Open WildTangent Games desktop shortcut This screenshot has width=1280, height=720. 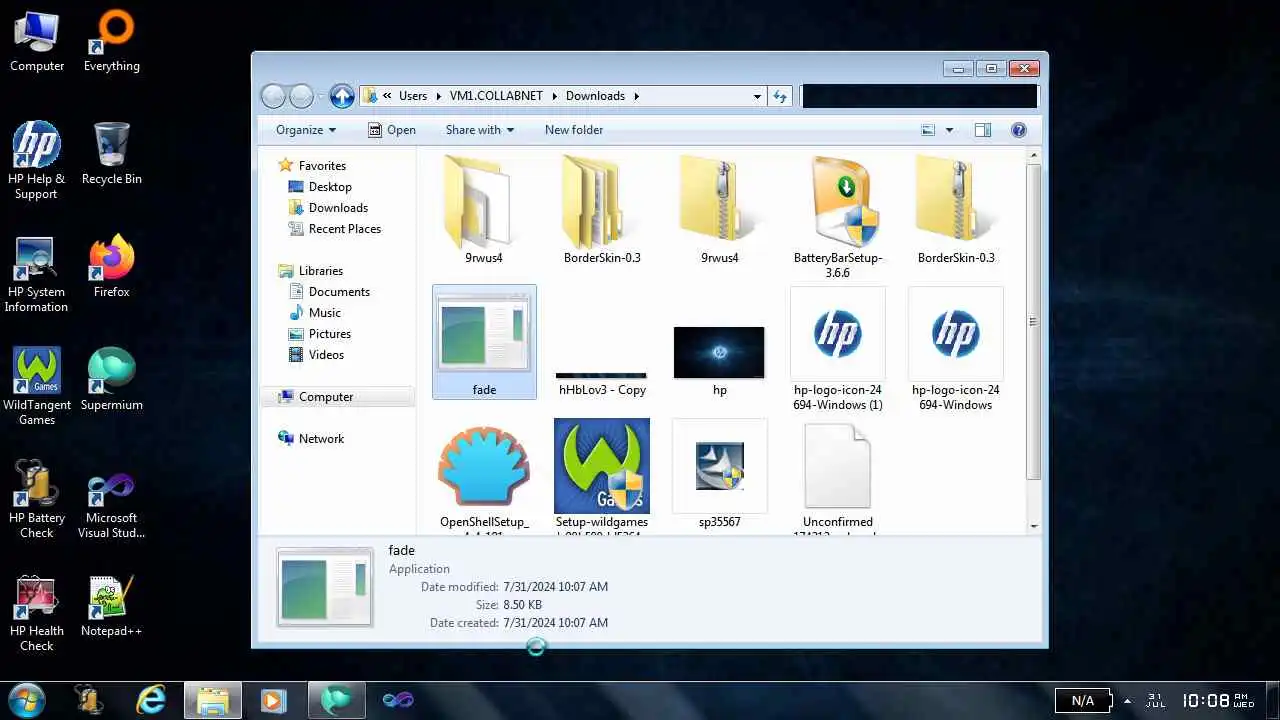tap(37, 387)
